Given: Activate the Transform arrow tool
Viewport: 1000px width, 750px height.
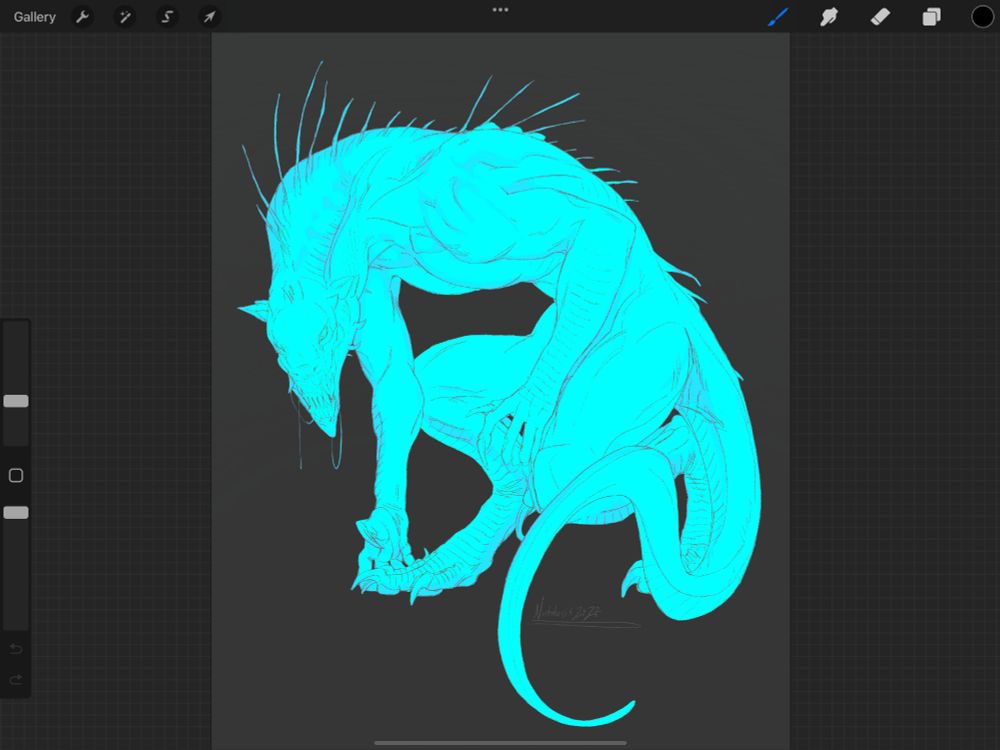Looking at the screenshot, I should point(209,17).
